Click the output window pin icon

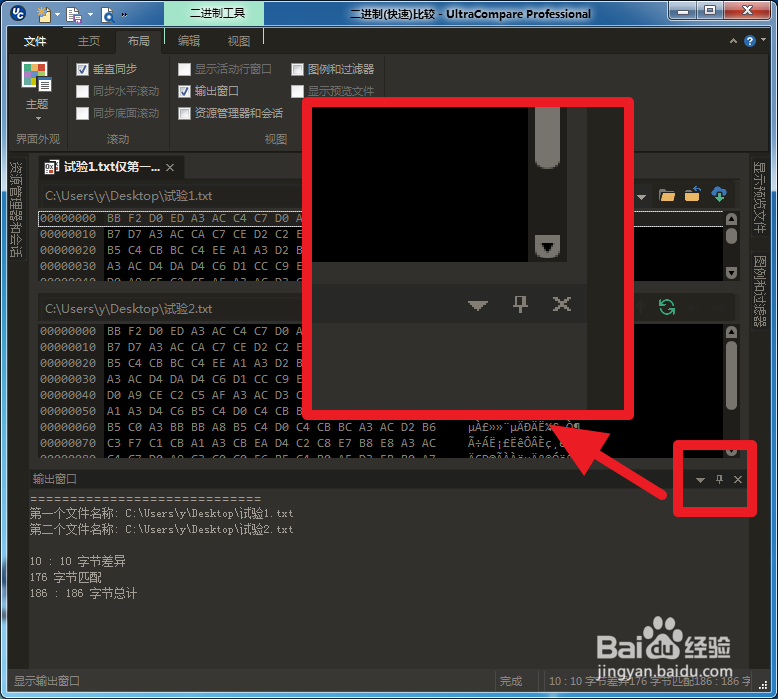point(719,479)
